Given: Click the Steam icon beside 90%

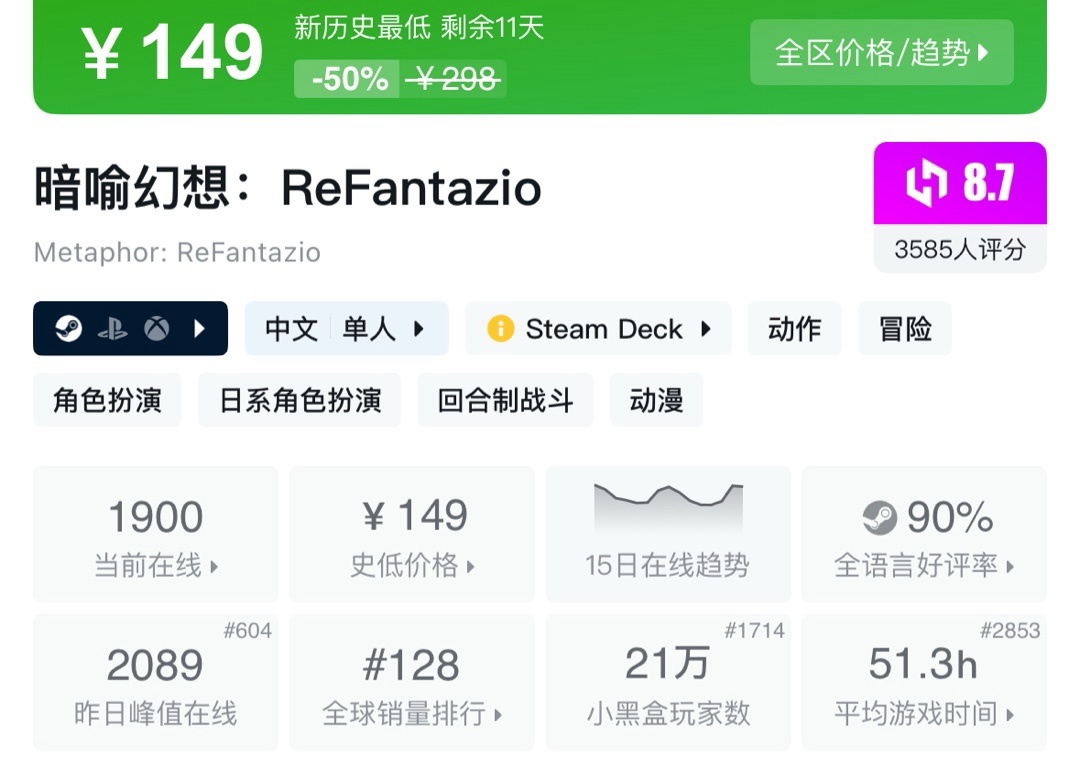Looking at the screenshot, I should 879,517.
